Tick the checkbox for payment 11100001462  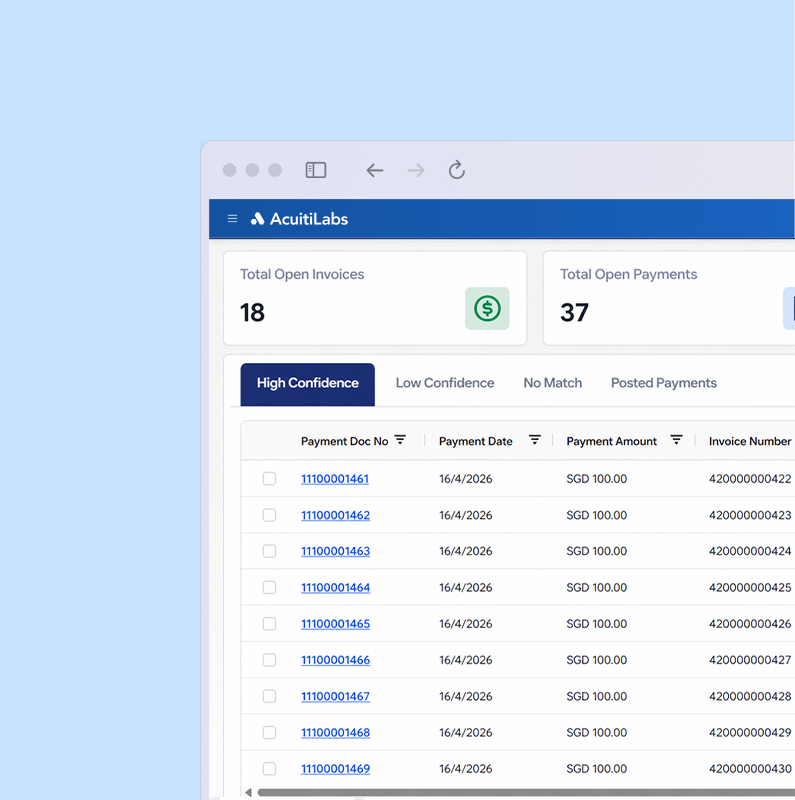269,515
